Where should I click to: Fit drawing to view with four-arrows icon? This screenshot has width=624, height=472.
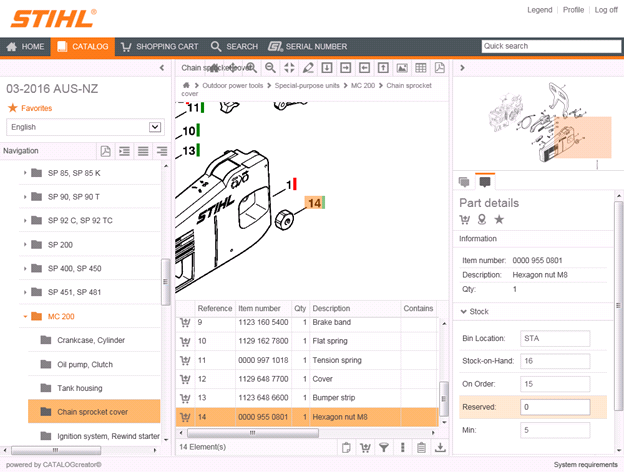(289, 68)
